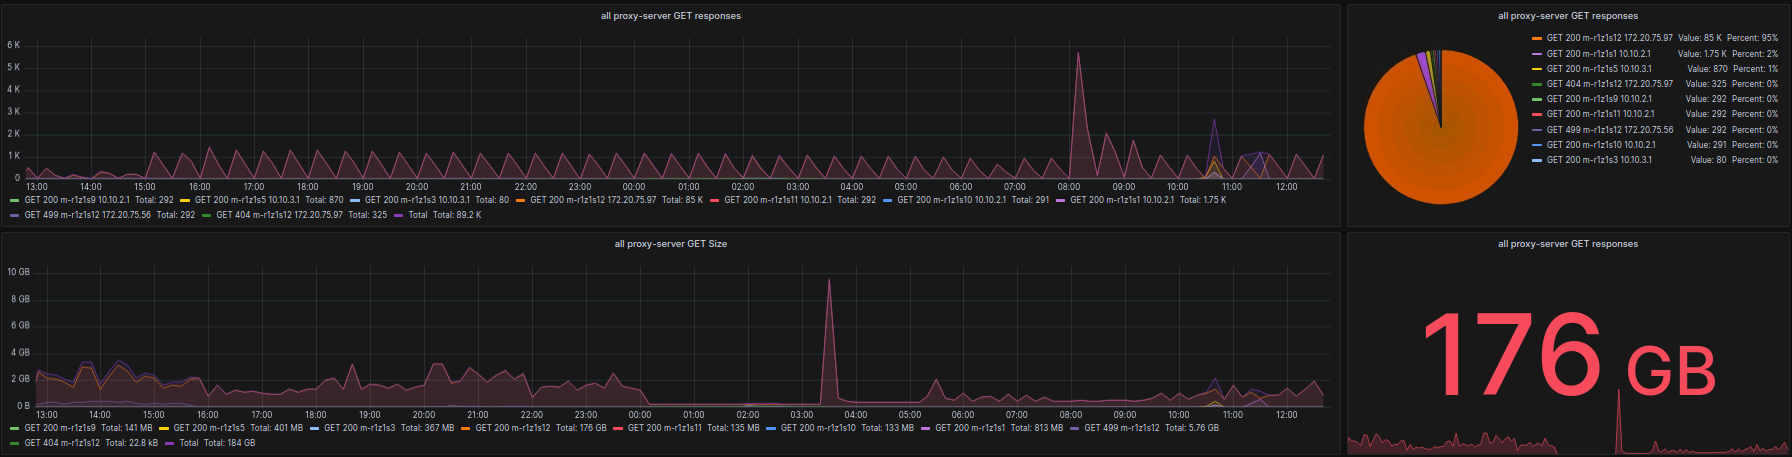Viewport: 1792px width, 457px height.
Task: Open purple color swatch for m-r1z1s1 in pie legend
Action: 1537,54
